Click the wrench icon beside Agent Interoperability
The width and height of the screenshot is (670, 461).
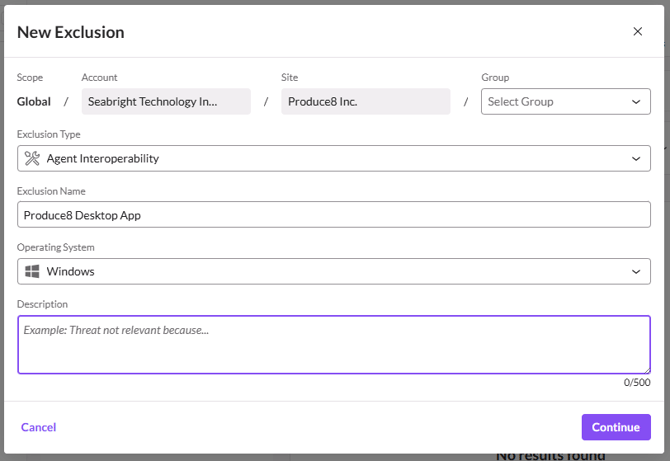31,158
